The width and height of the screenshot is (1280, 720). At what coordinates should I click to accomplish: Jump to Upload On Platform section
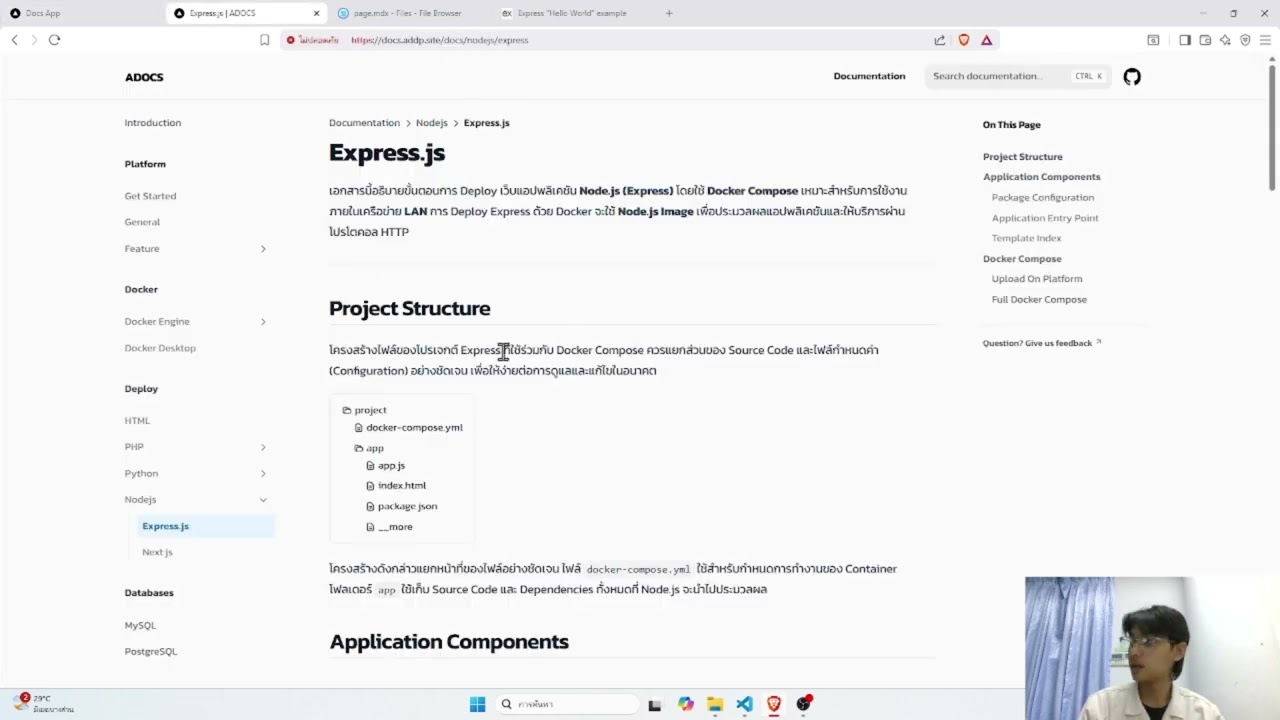pos(1036,279)
